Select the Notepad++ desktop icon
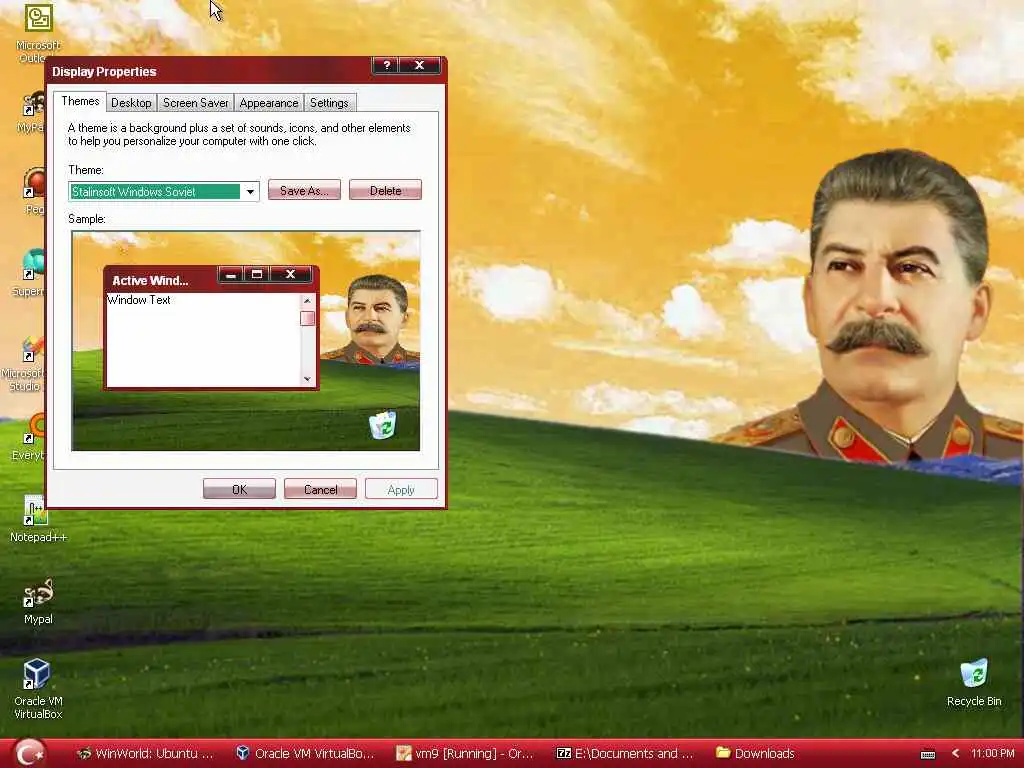Viewport: 1024px width, 768px height. tap(37, 519)
